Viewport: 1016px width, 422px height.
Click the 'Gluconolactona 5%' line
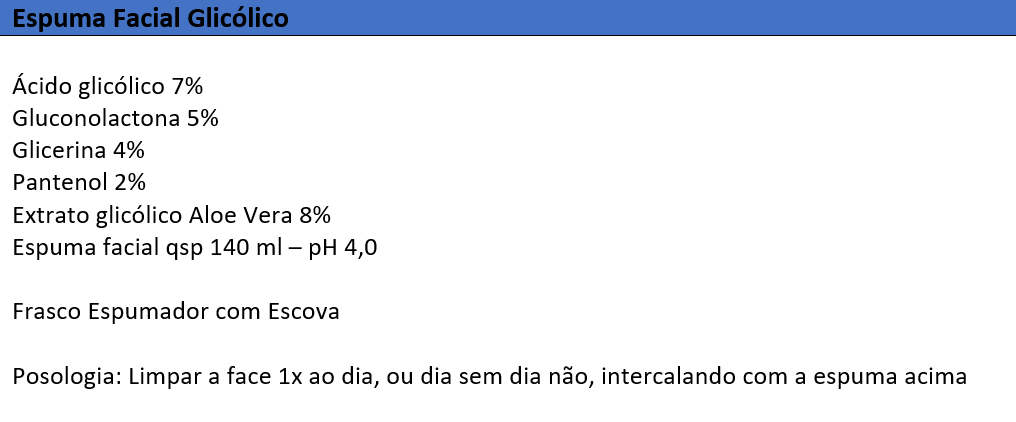115,119
